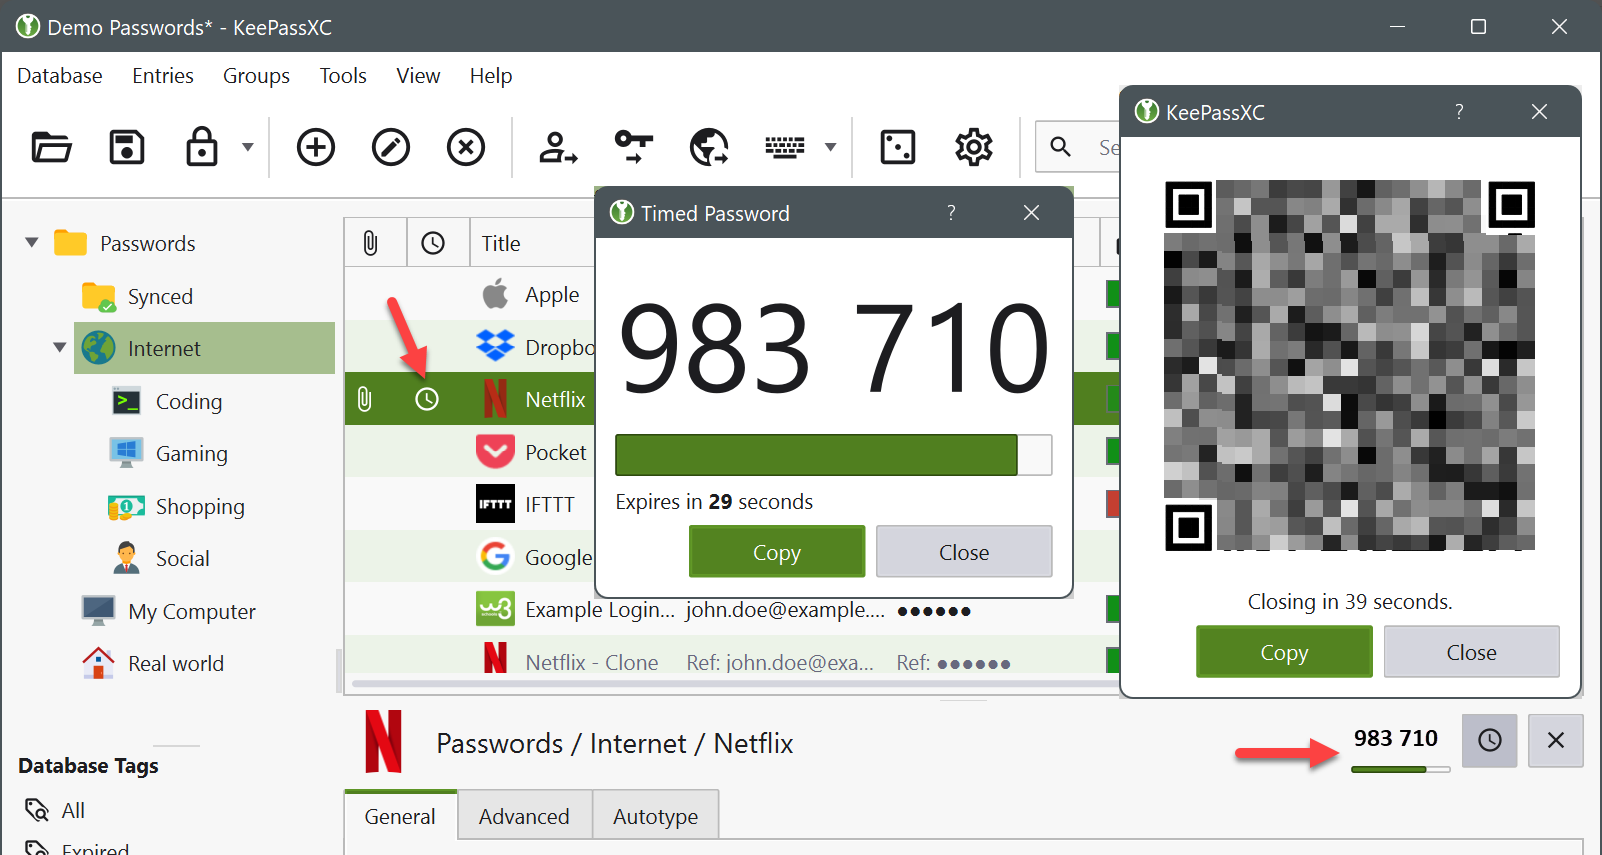Click the Copy Password key icon
The height and width of the screenshot is (855, 1602).
click(634, 148)
